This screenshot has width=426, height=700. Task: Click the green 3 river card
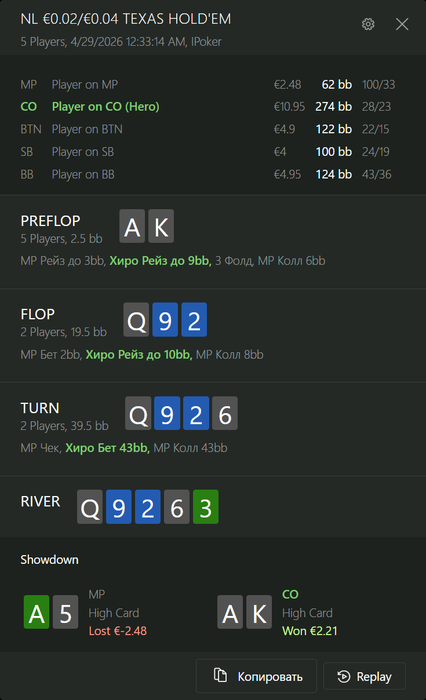click(205, 507)
